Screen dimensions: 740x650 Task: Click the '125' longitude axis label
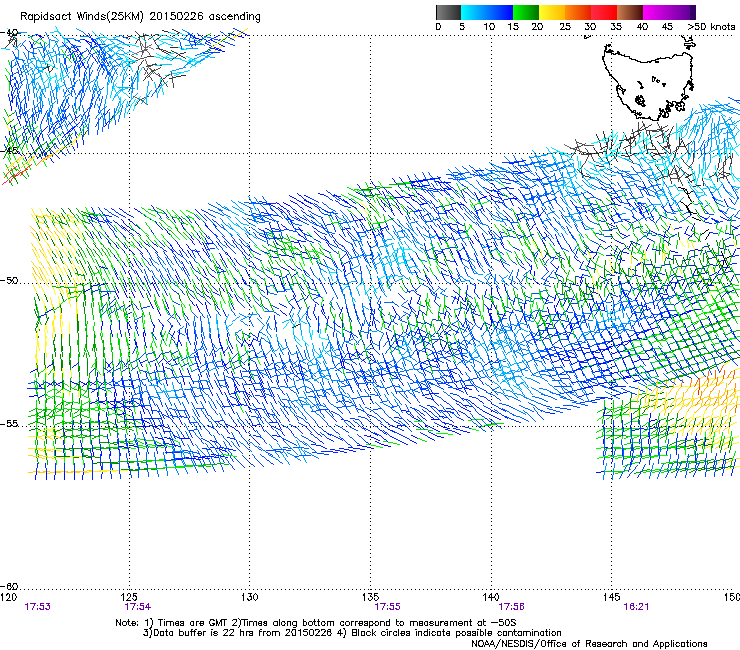[129, 597]
